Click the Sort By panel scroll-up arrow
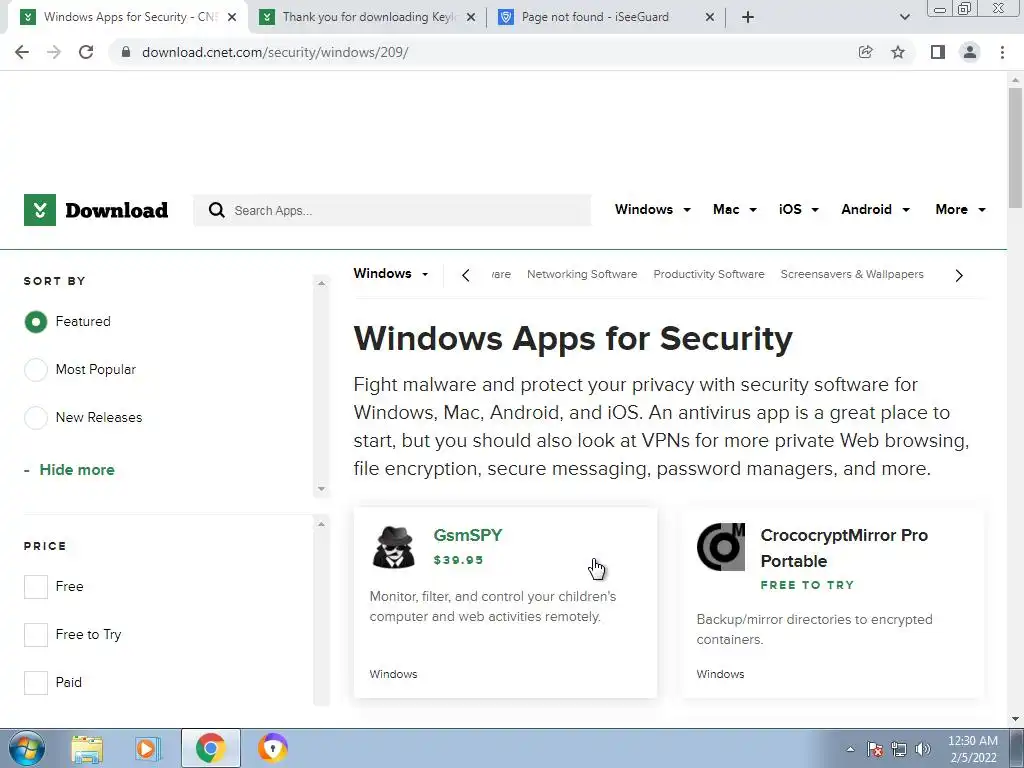This screenshot has width=1024, height=768. [321, 283]
